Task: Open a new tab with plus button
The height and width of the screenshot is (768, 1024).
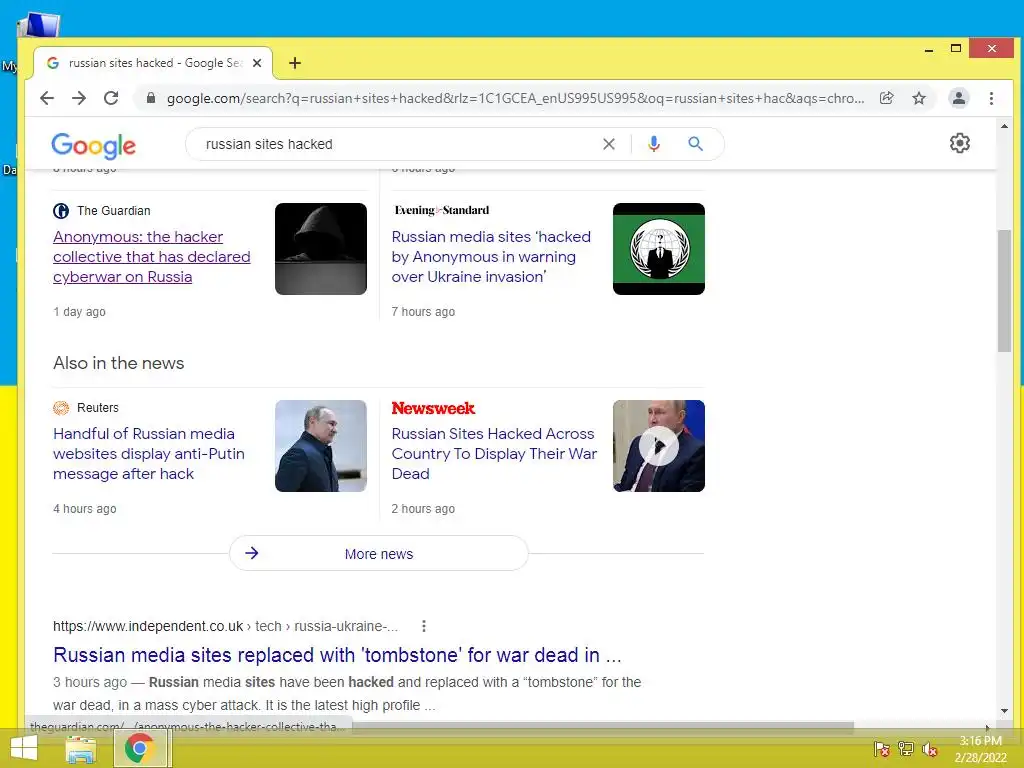Action: [x=295, y=63]
